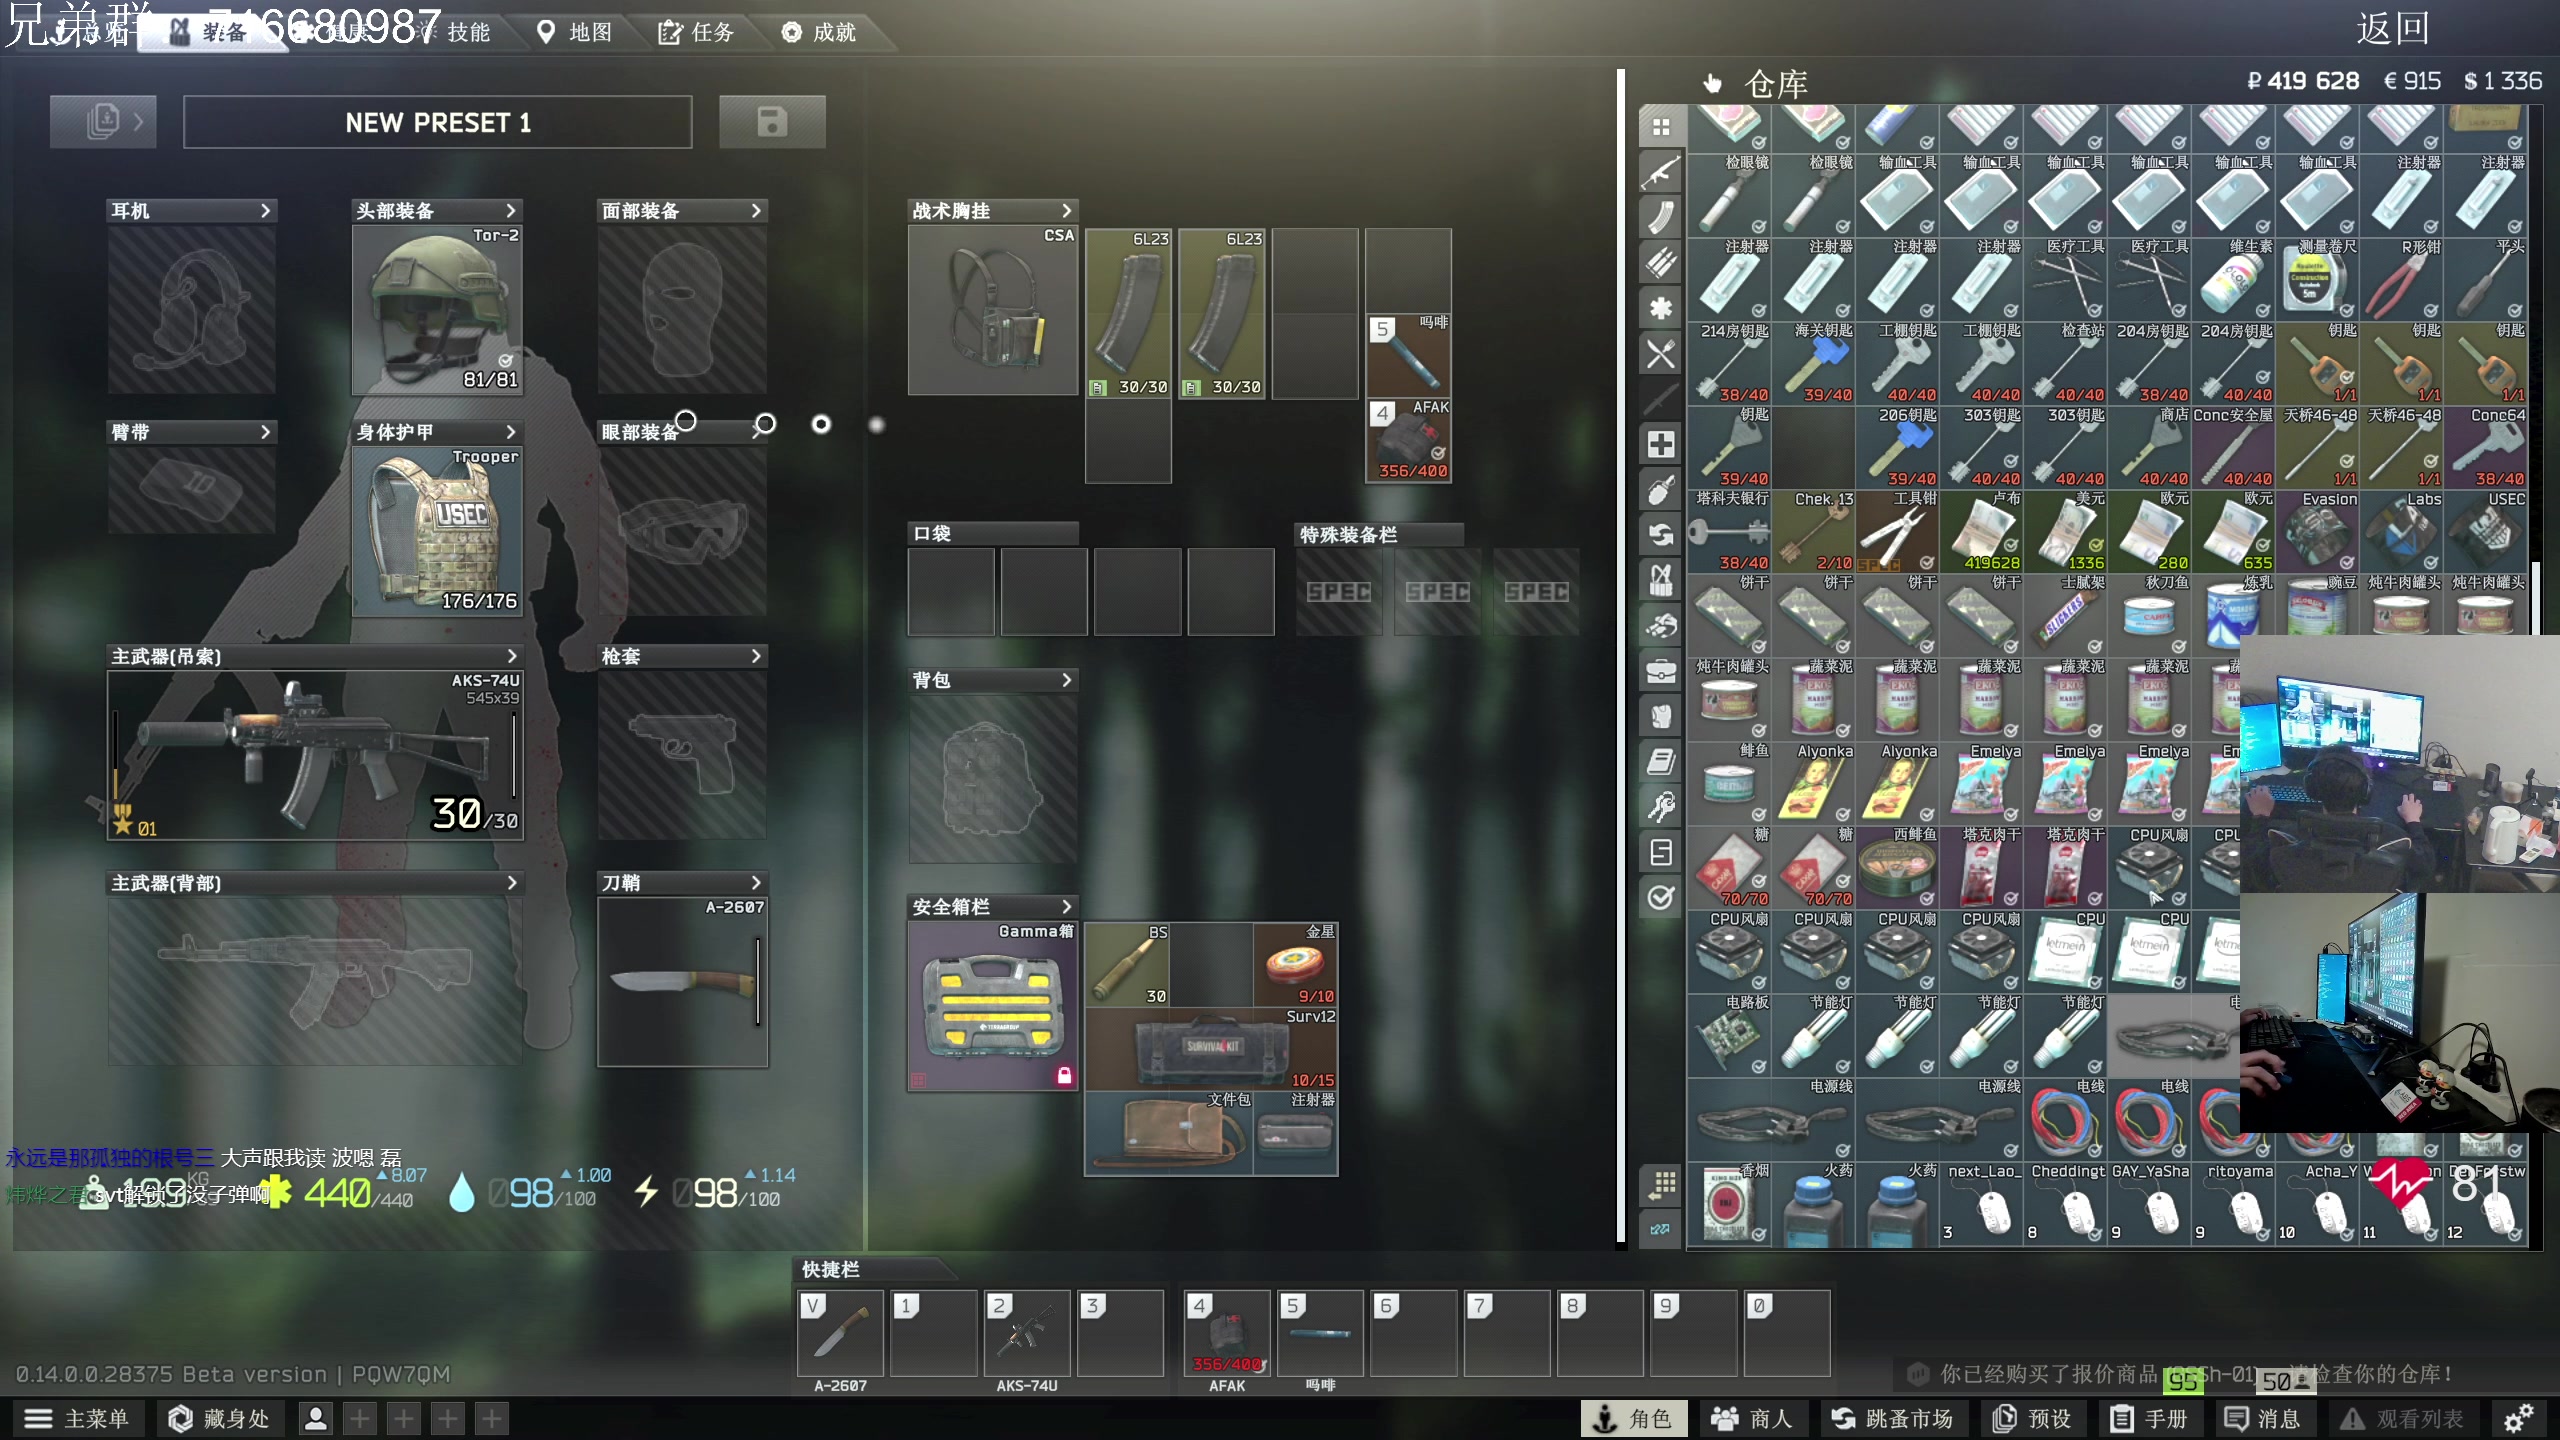Select the 维生素 vitamins bottle
This screenshot has height=1440, width=2560.
[x=2233, y=280]
